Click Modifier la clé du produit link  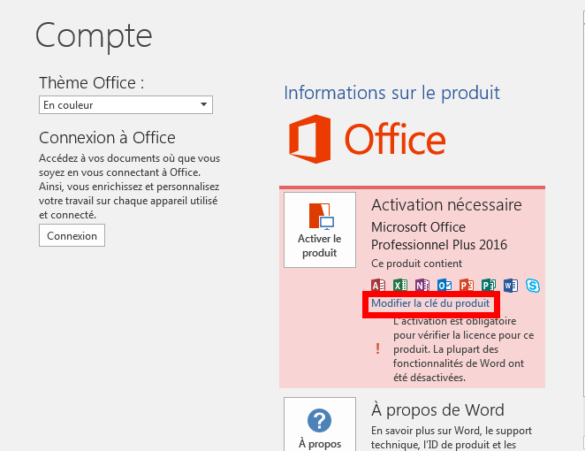[x=430, y=303]
